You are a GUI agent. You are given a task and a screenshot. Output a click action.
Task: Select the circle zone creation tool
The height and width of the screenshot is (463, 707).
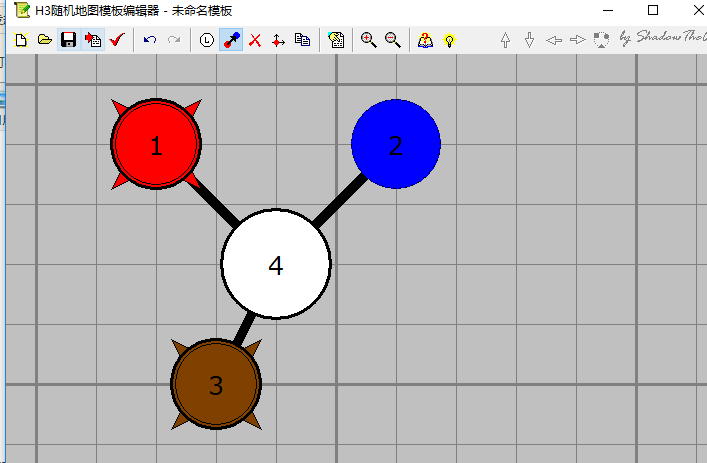click(207, 40)
